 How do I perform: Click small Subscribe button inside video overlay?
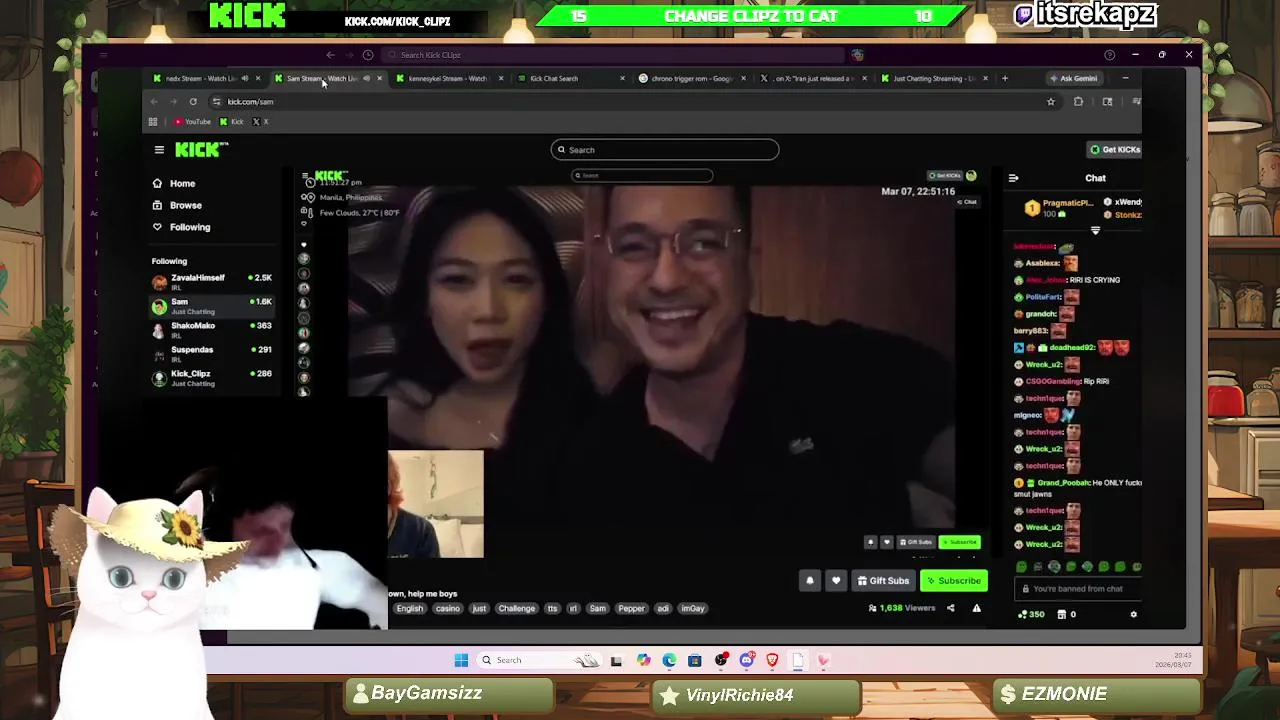(959, 542)
